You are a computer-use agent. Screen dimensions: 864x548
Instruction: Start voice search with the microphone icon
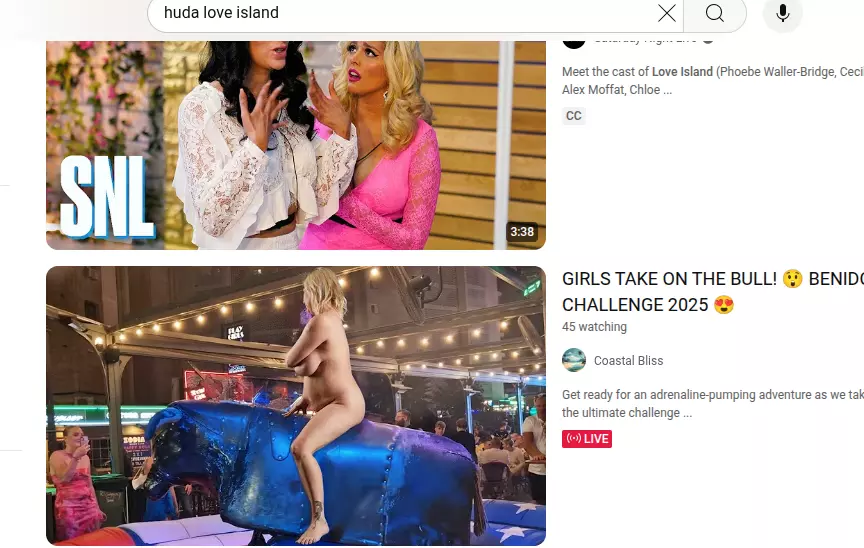click(782, 13)
